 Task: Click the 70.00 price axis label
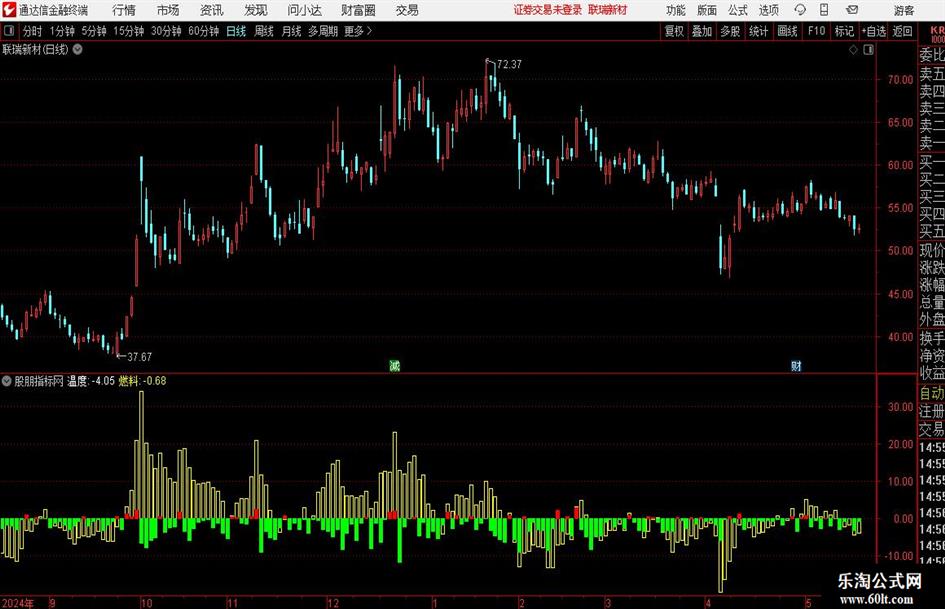coord(900,80)
